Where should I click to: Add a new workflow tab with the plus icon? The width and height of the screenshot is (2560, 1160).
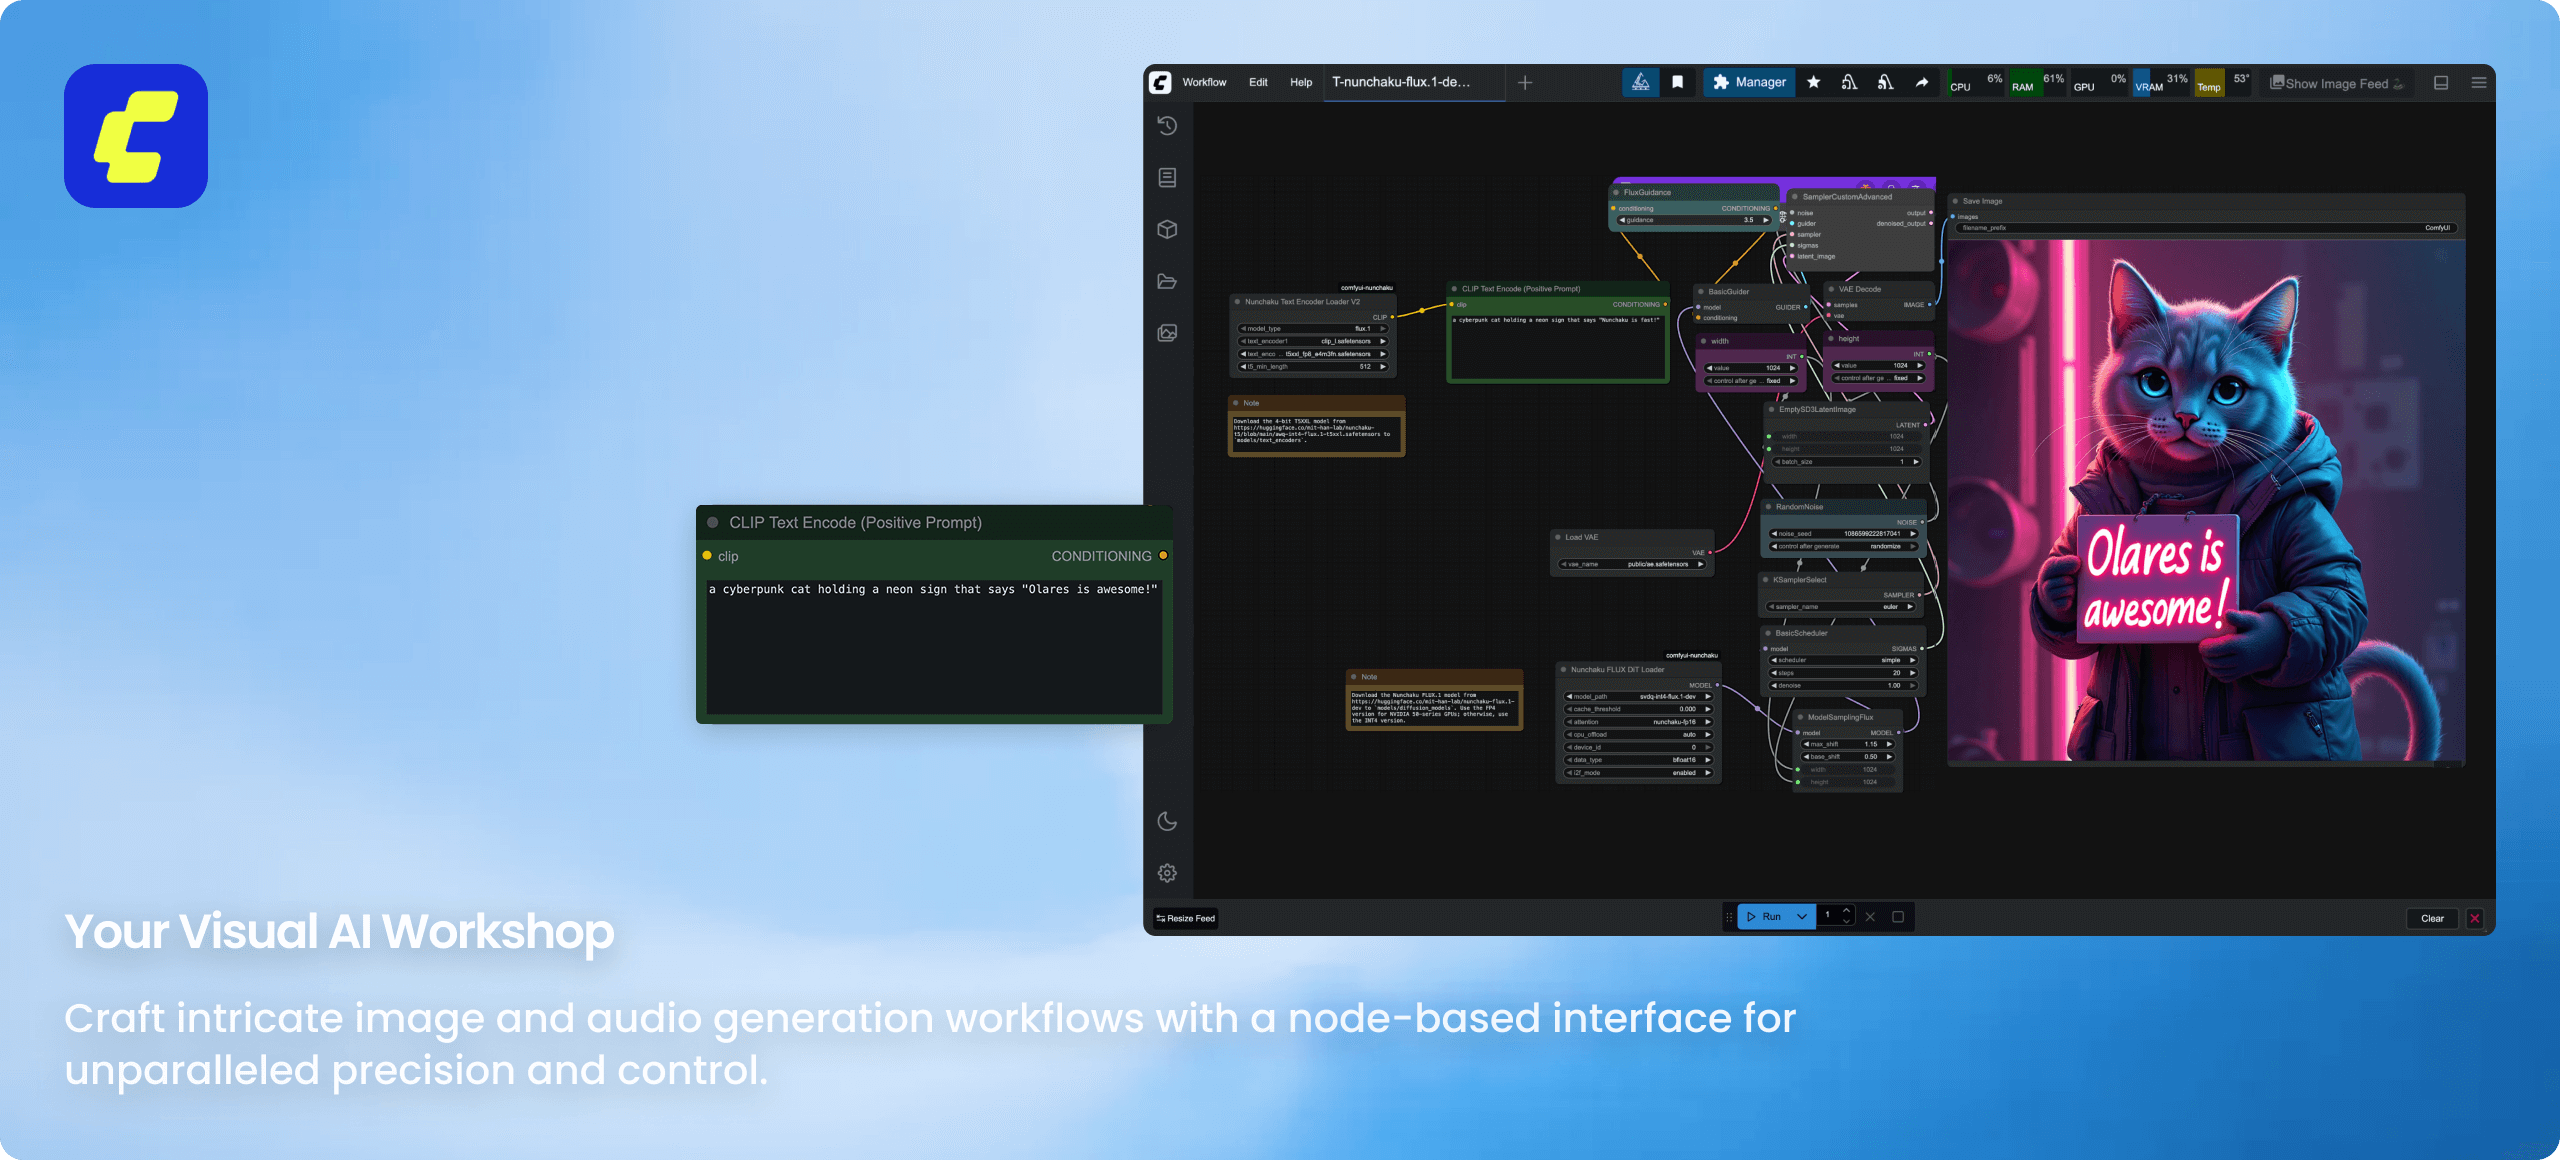click(x=1525, y=83)
